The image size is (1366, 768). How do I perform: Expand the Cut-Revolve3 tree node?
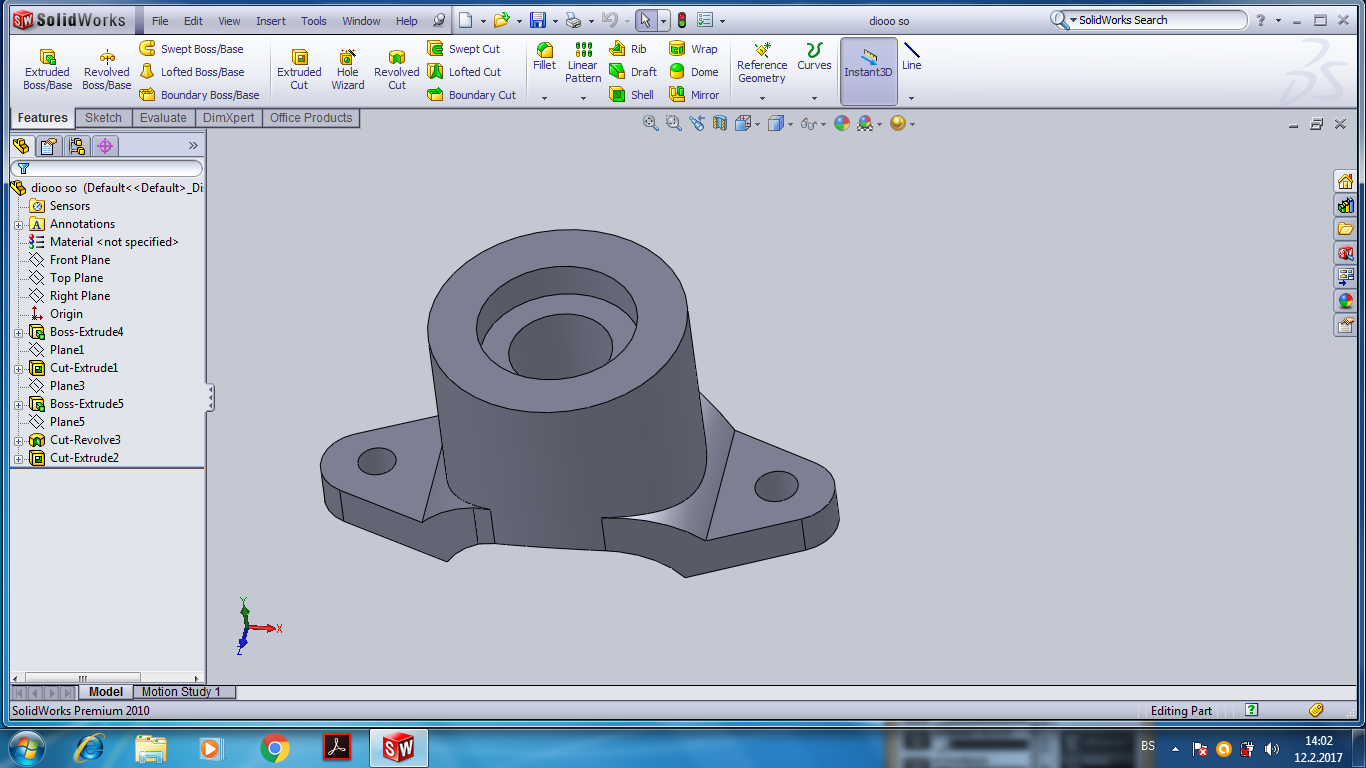[18, 441]
